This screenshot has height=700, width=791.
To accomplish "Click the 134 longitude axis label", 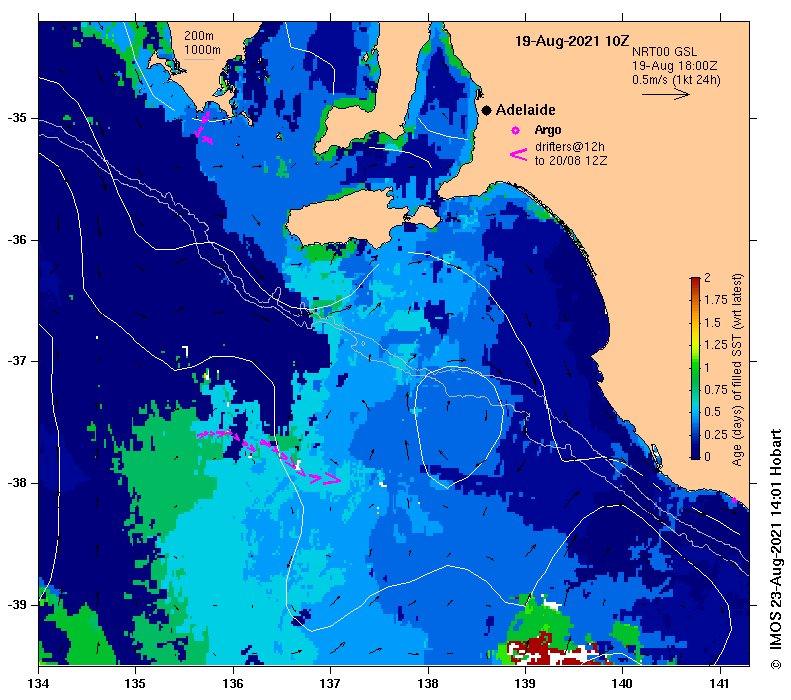I will 38,684.
